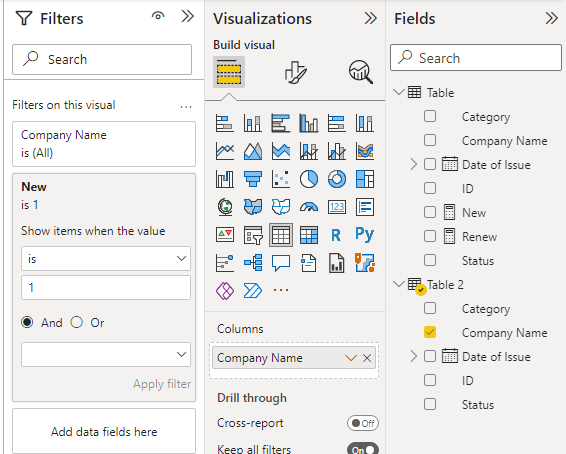Viewport: 566px width, 454px height.
Task: Open the Format visual tab
Action: click(x=295, y=72)
